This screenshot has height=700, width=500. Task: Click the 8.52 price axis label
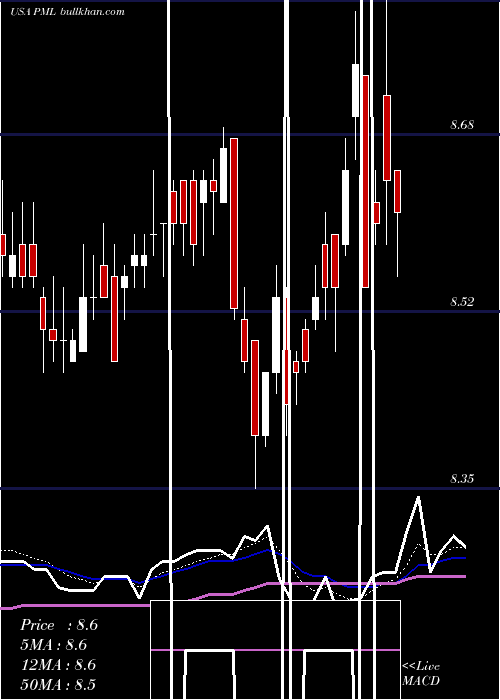tap(462, 302)
